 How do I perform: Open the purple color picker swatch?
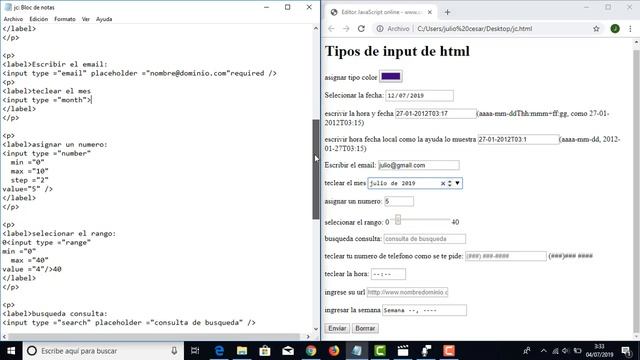point(391,76)
